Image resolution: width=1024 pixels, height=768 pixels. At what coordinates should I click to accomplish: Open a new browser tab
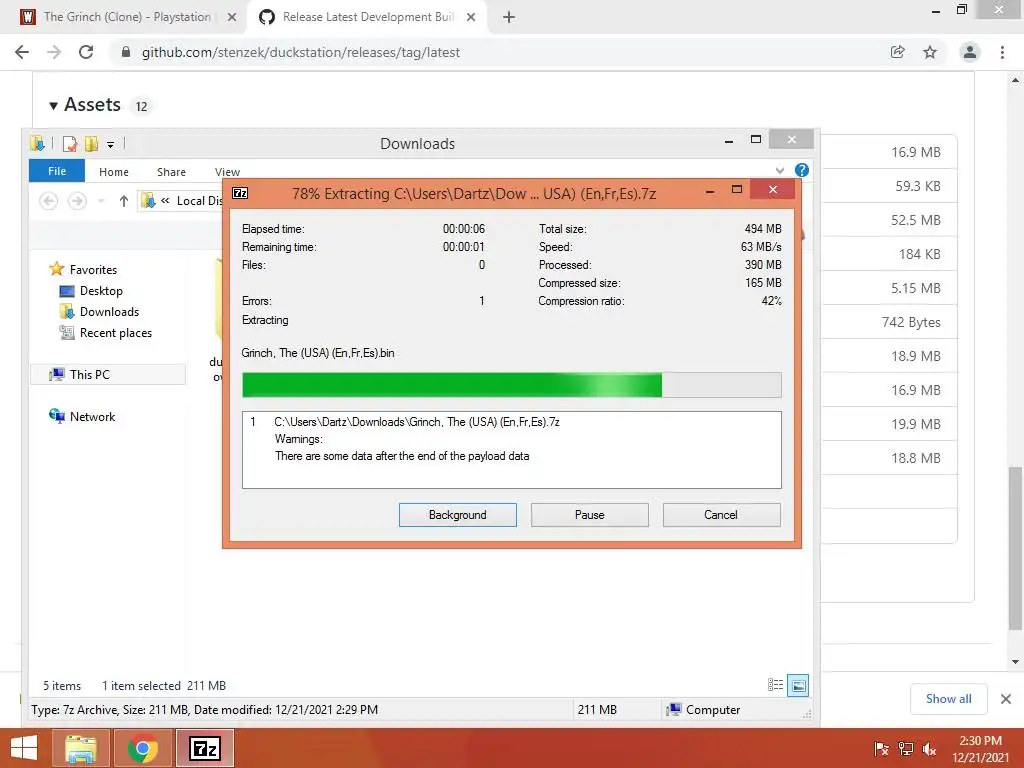point(509,17)
